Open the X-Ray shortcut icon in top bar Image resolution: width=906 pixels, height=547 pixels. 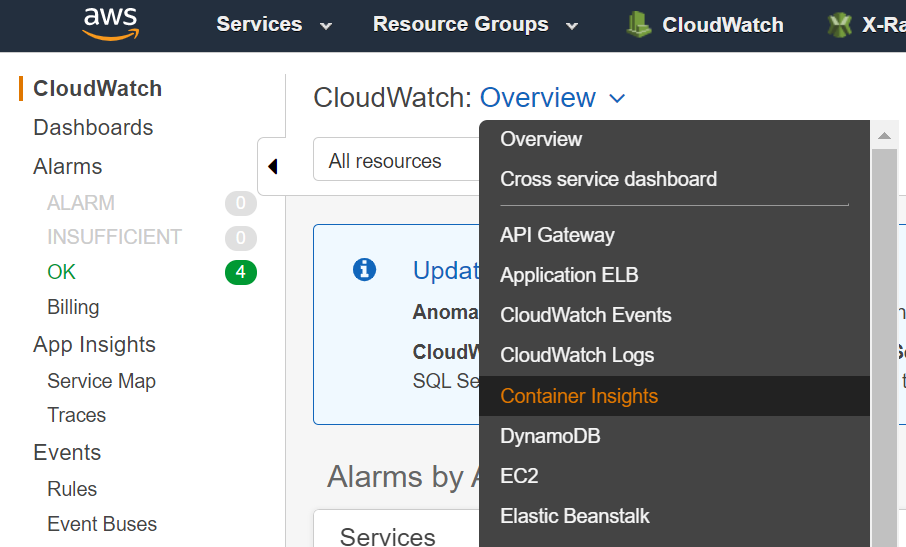[840, 25]
